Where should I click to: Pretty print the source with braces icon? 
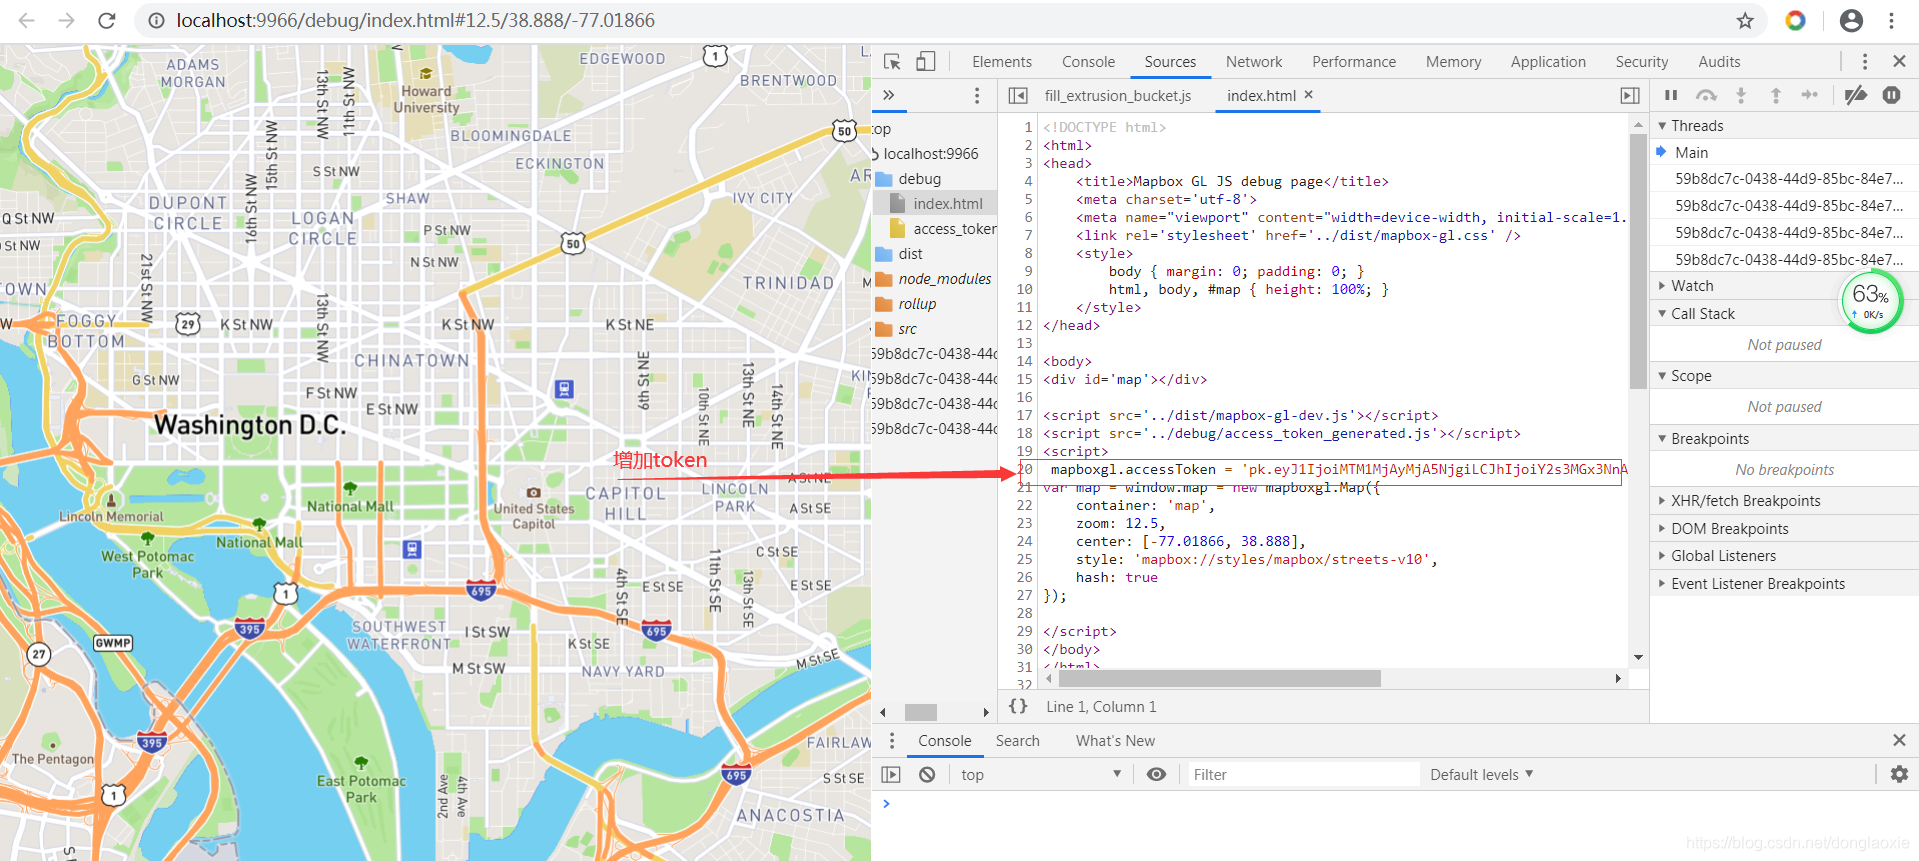1018,706
